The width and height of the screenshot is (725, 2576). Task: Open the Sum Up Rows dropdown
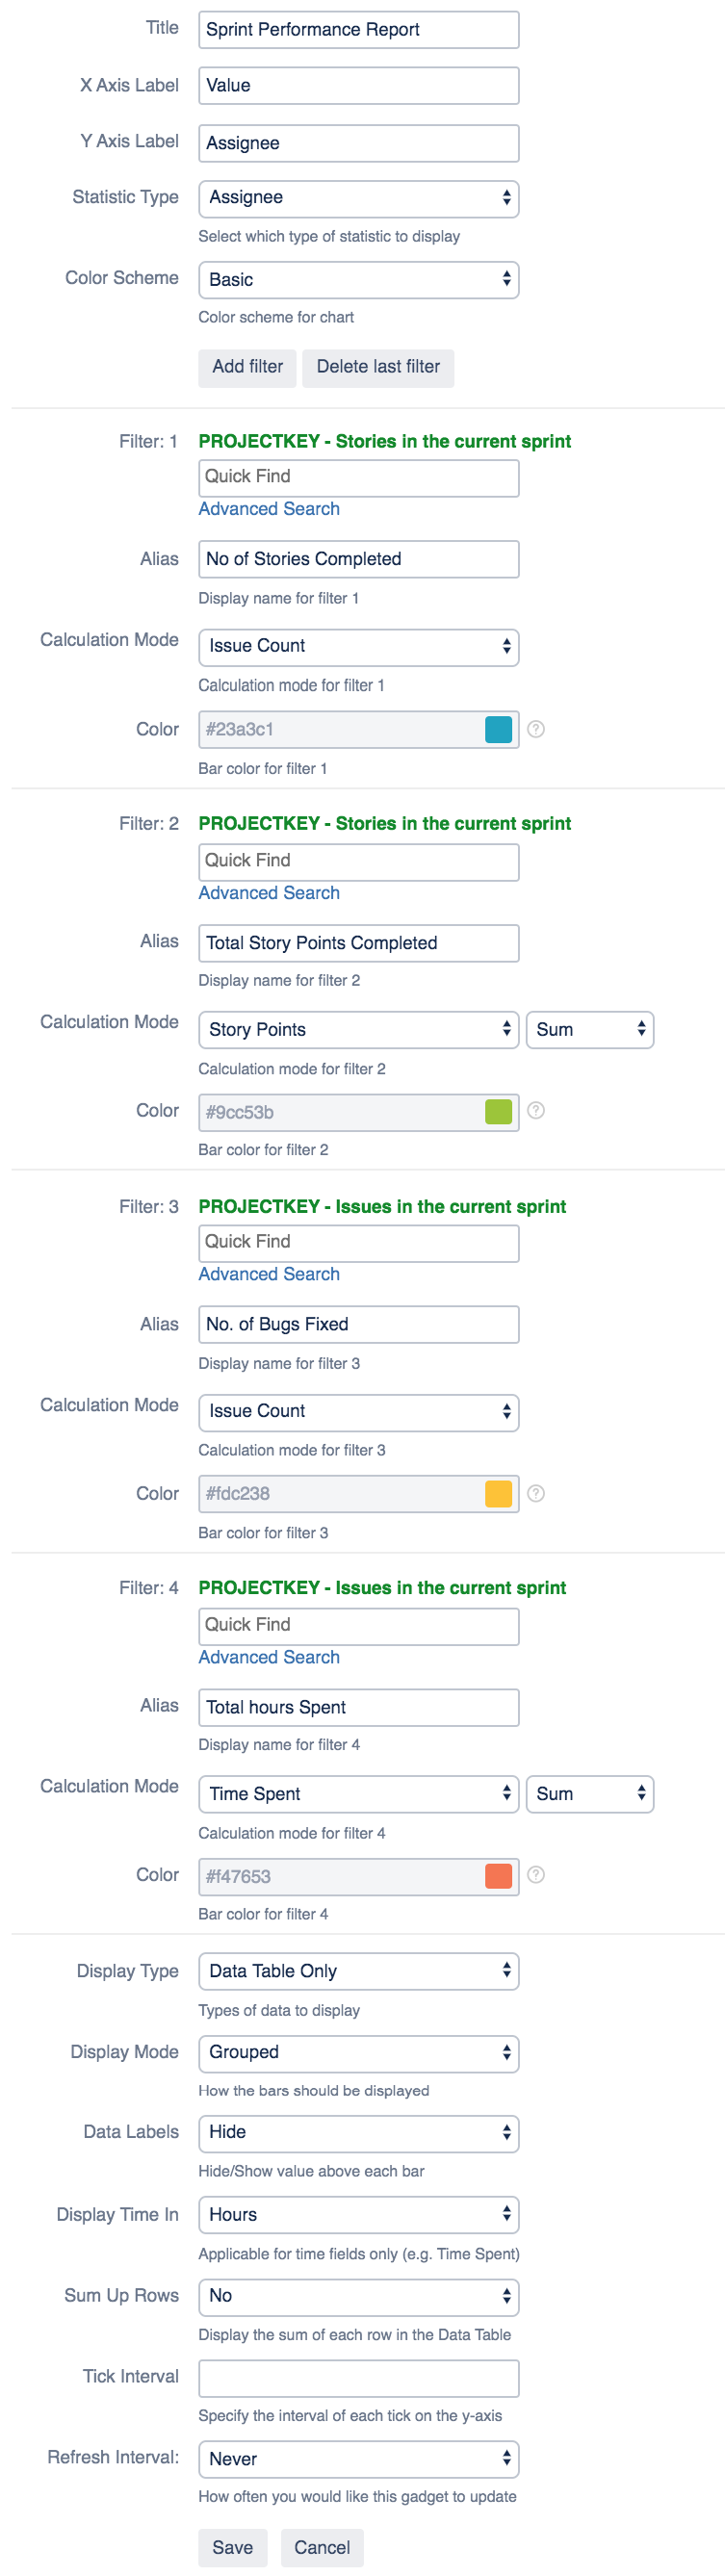tap(358, 2296)
